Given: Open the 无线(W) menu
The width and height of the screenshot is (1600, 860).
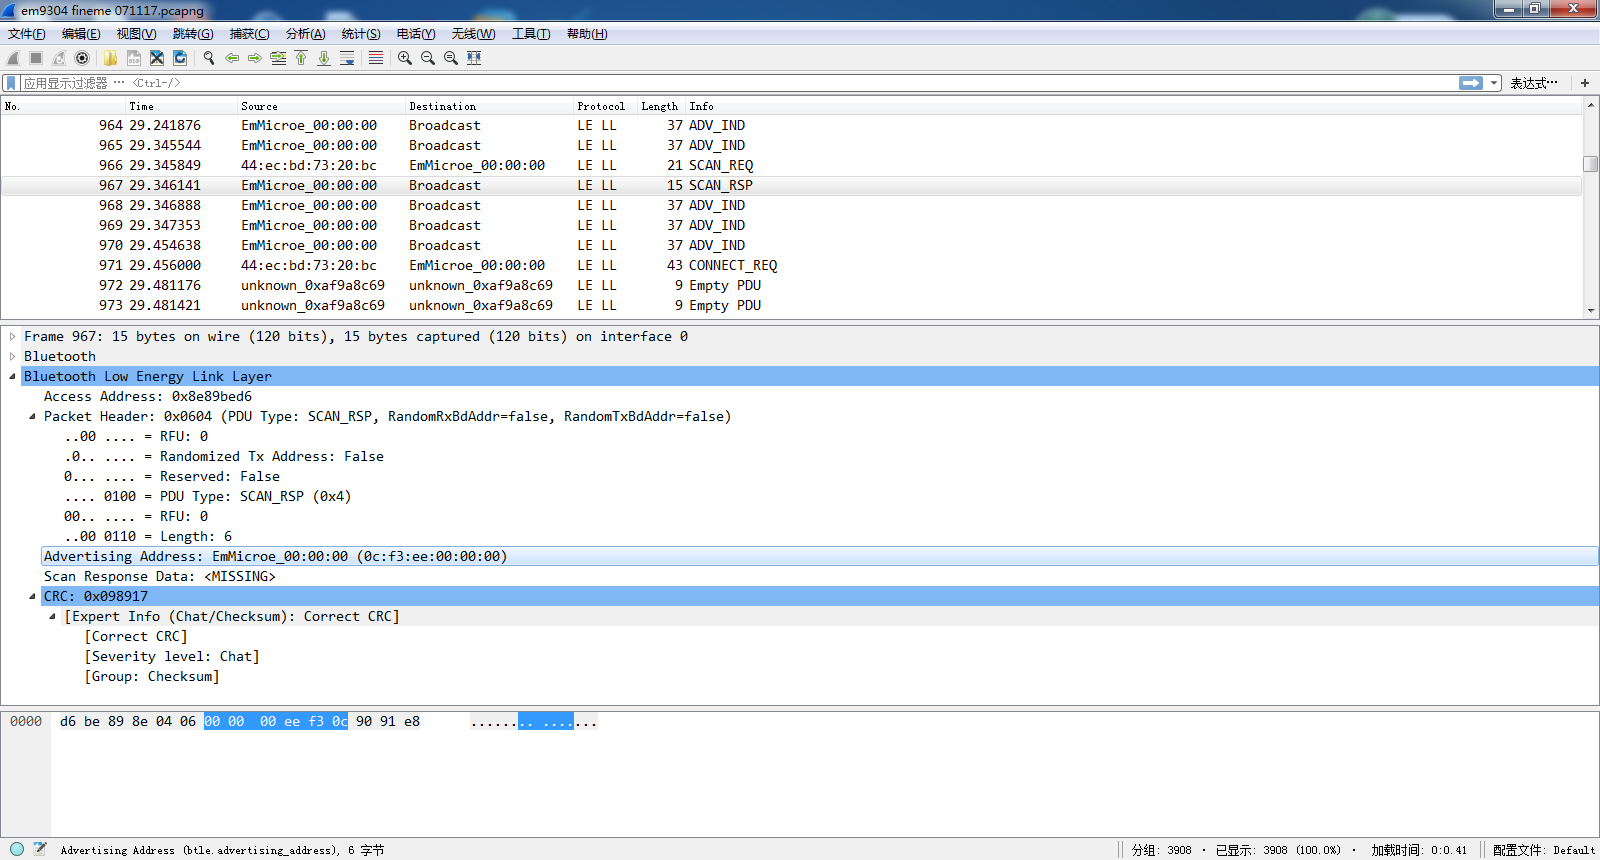Looking at the screenshot, I should 473,34.
